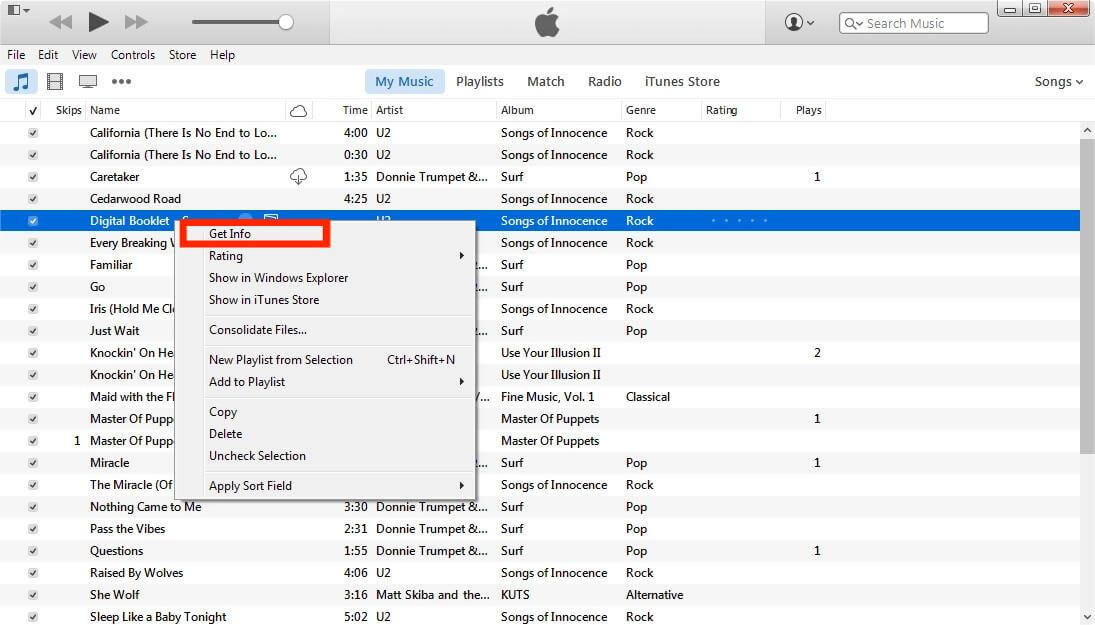Switch to the Radio tab
Screen dimensions: 1095x625
(605, 82)
